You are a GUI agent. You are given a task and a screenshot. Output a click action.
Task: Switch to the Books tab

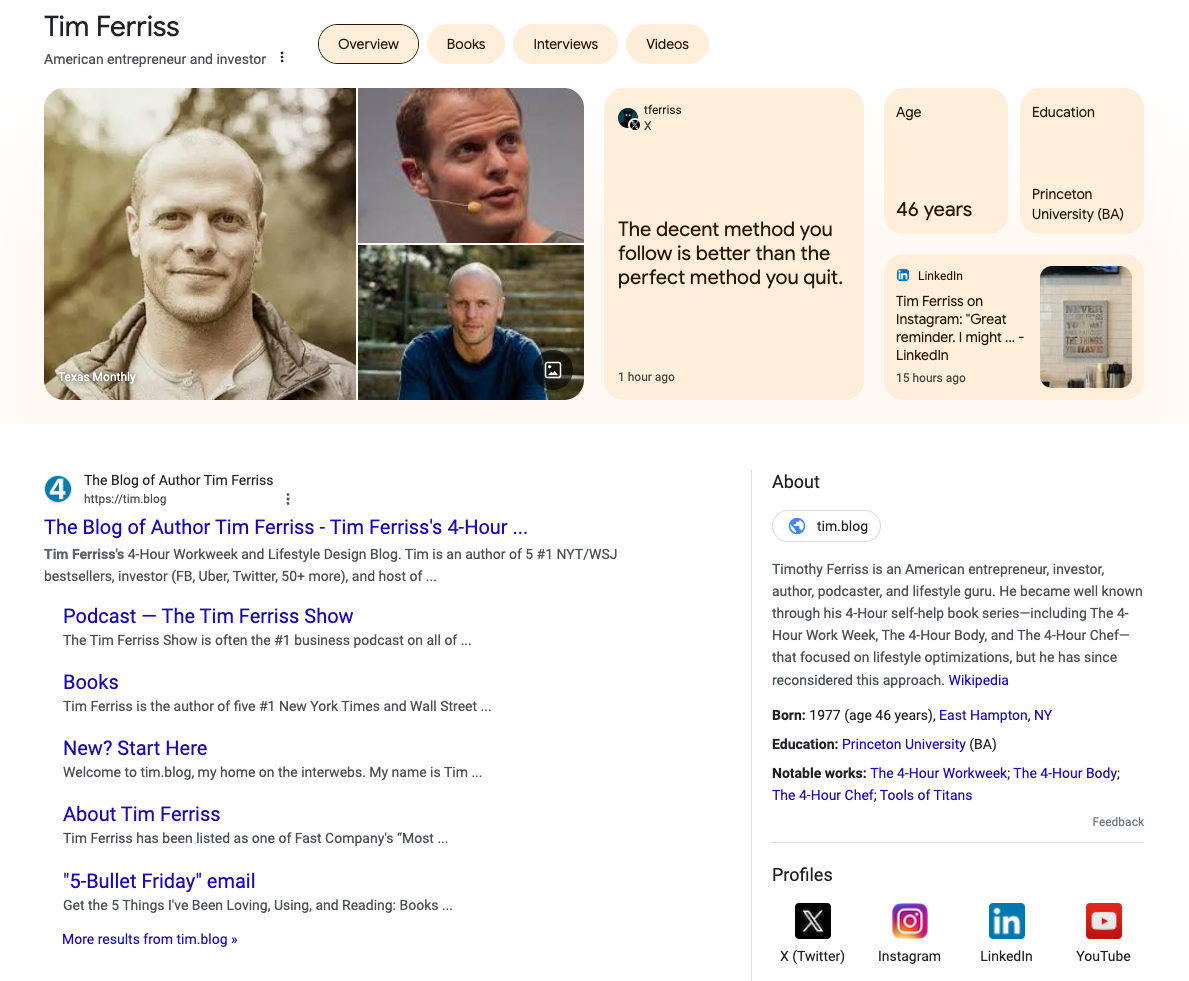465,44
